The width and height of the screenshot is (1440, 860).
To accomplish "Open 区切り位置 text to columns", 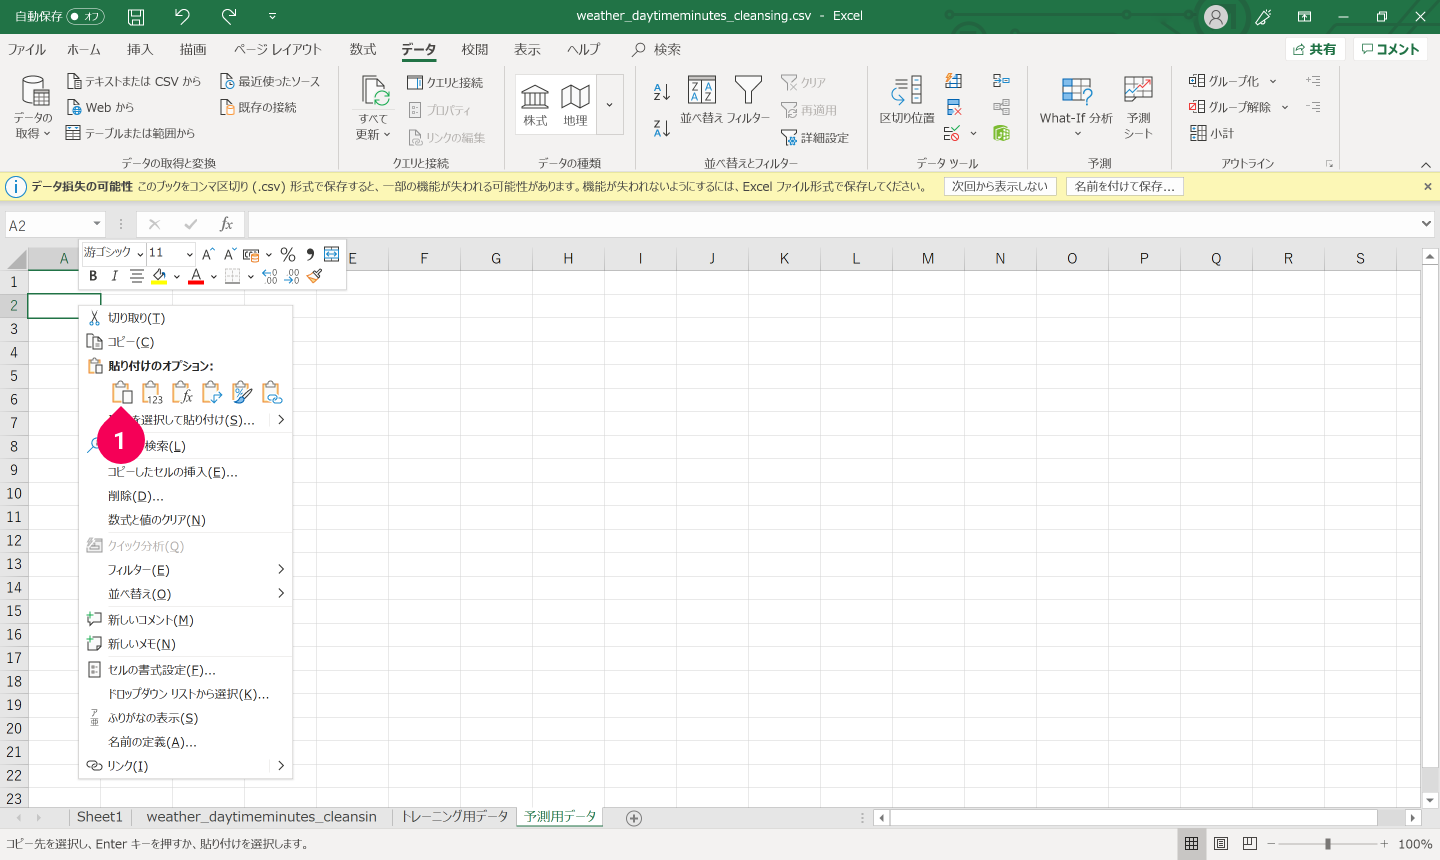I will point(907,100).
